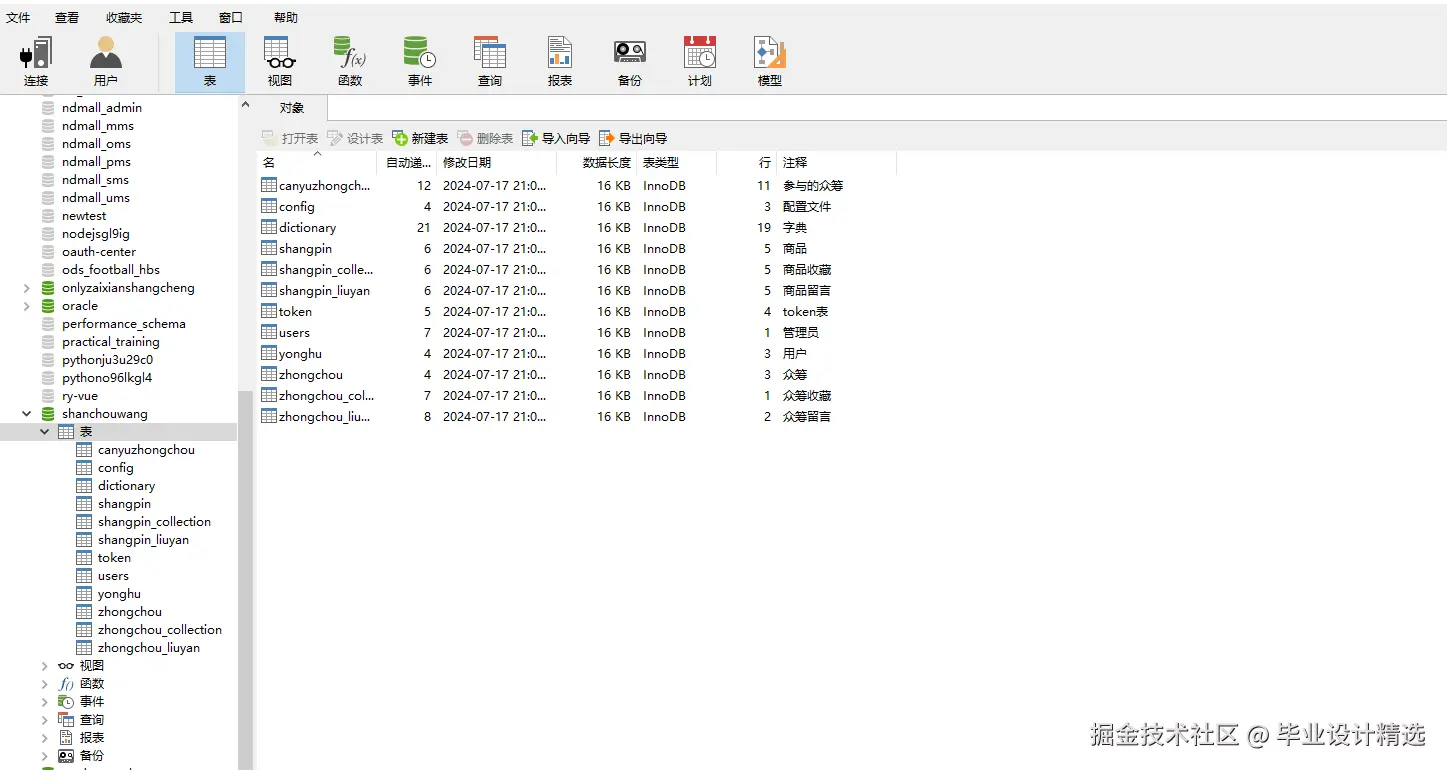Screen dimensions: 1447x770
Task: Select the ods_football_hbs database
Action: pyautogui.click(x=111, y=270)
